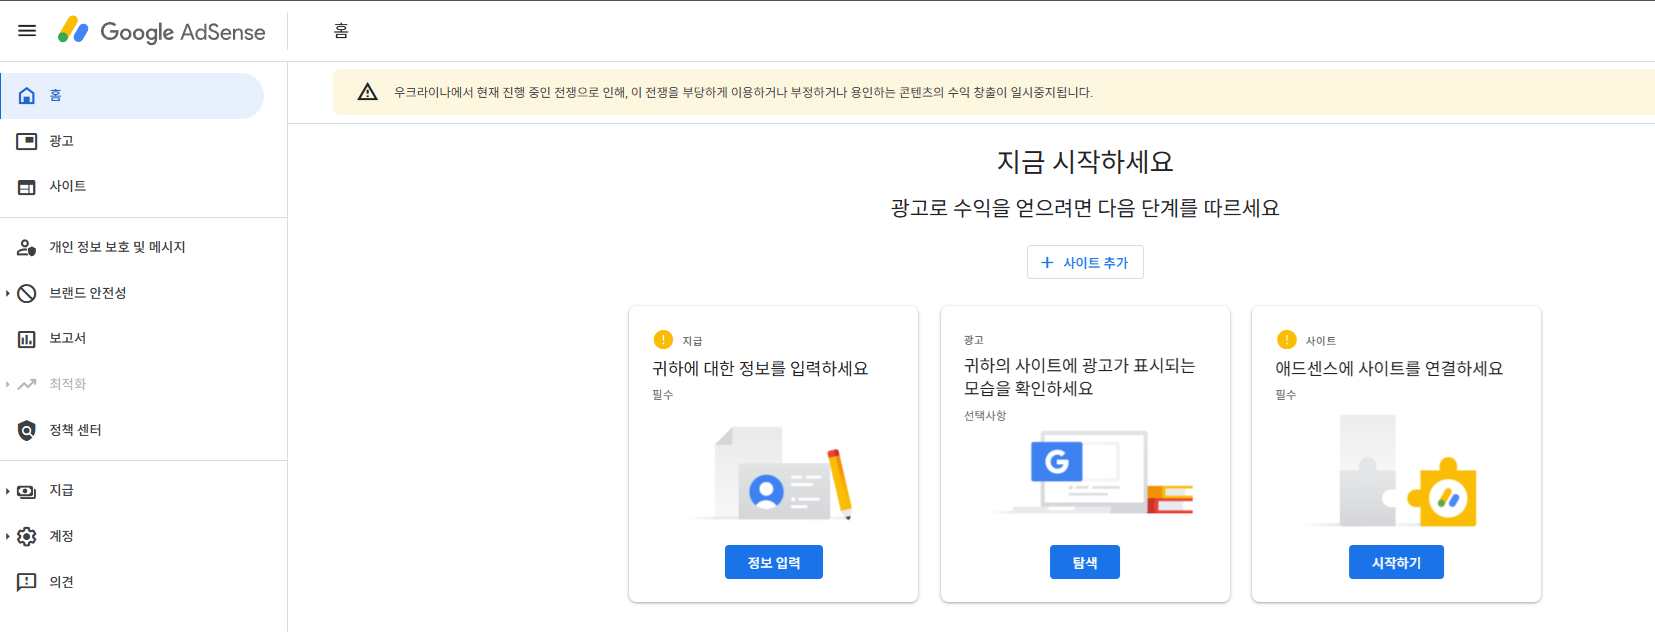The height and width of the screenshot is (632, 1655).
Task: Expand the 지급 submenu arrow
Action: tap(8, 491)
